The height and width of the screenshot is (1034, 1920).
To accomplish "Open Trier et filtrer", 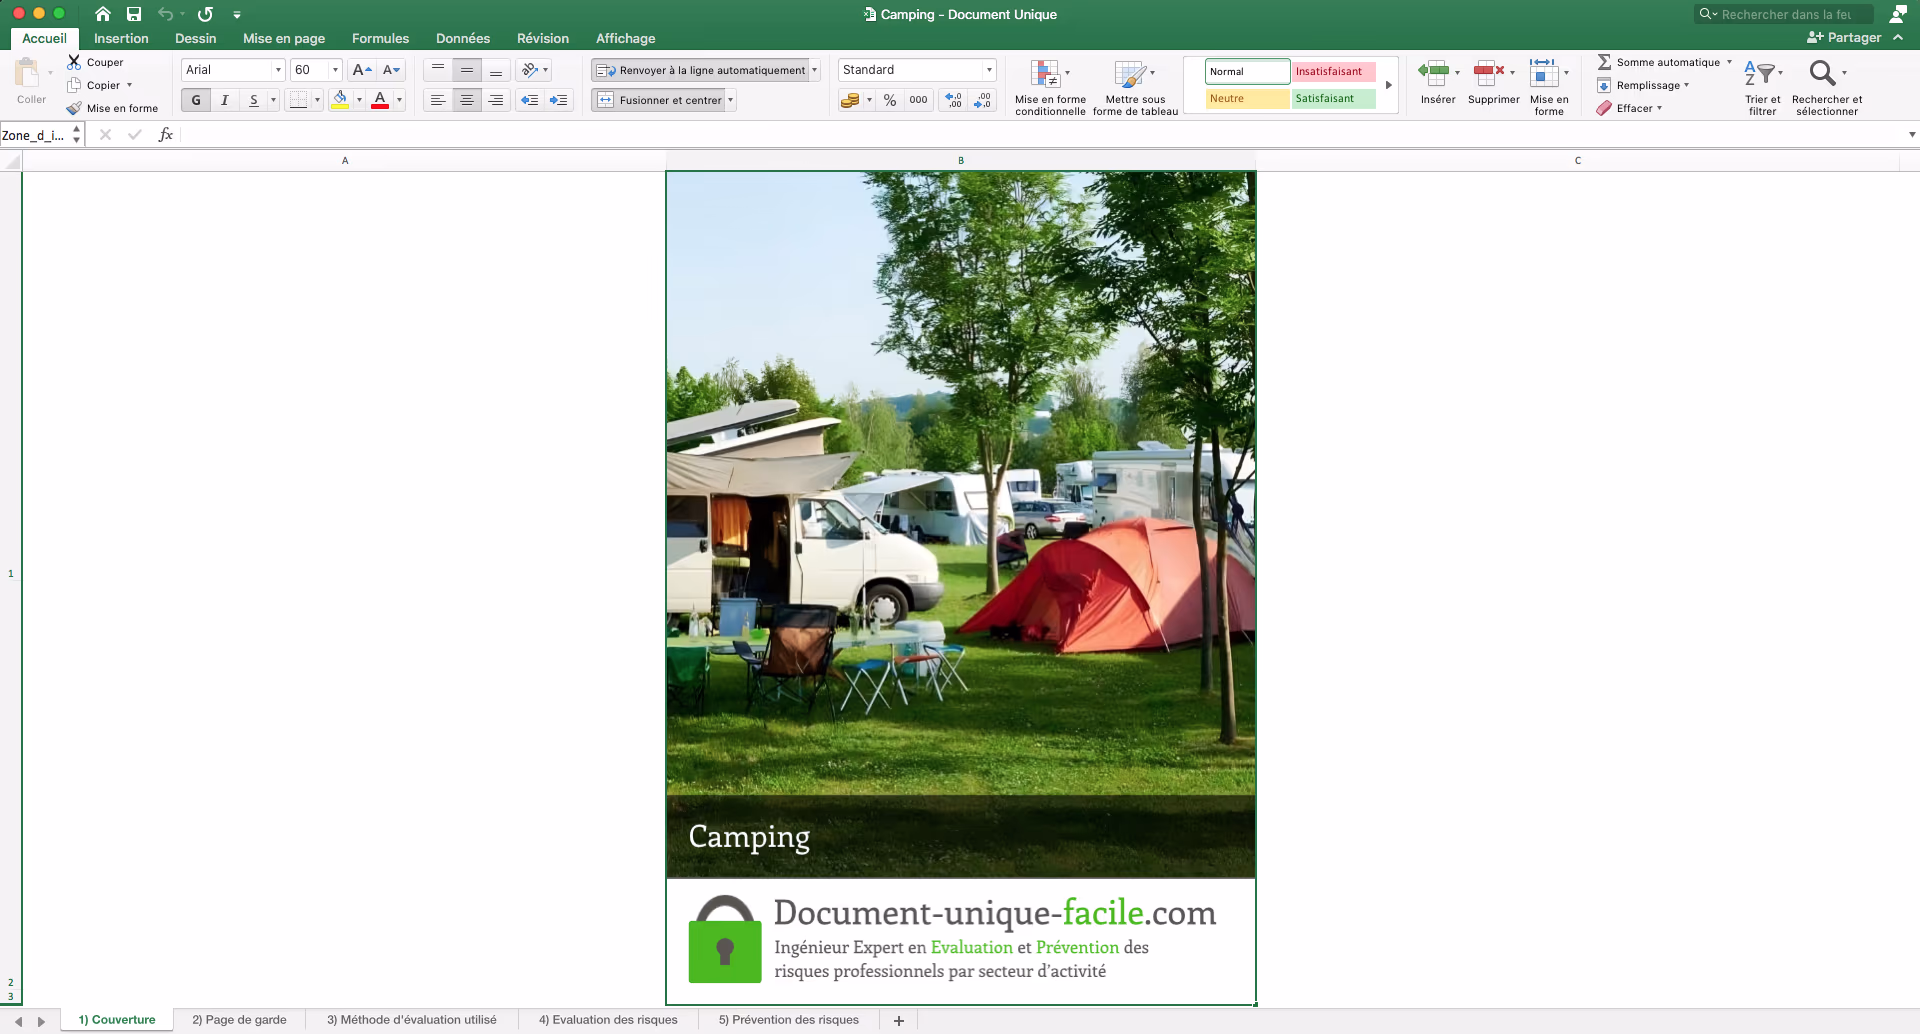I will (x=1762, y=88).
